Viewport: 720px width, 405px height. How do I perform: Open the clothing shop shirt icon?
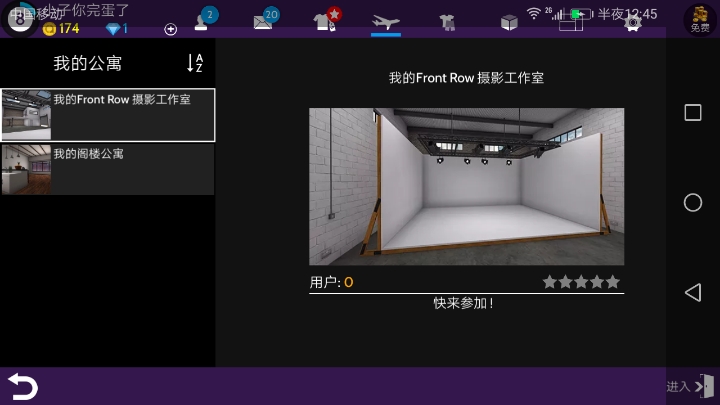coord(326,21)
